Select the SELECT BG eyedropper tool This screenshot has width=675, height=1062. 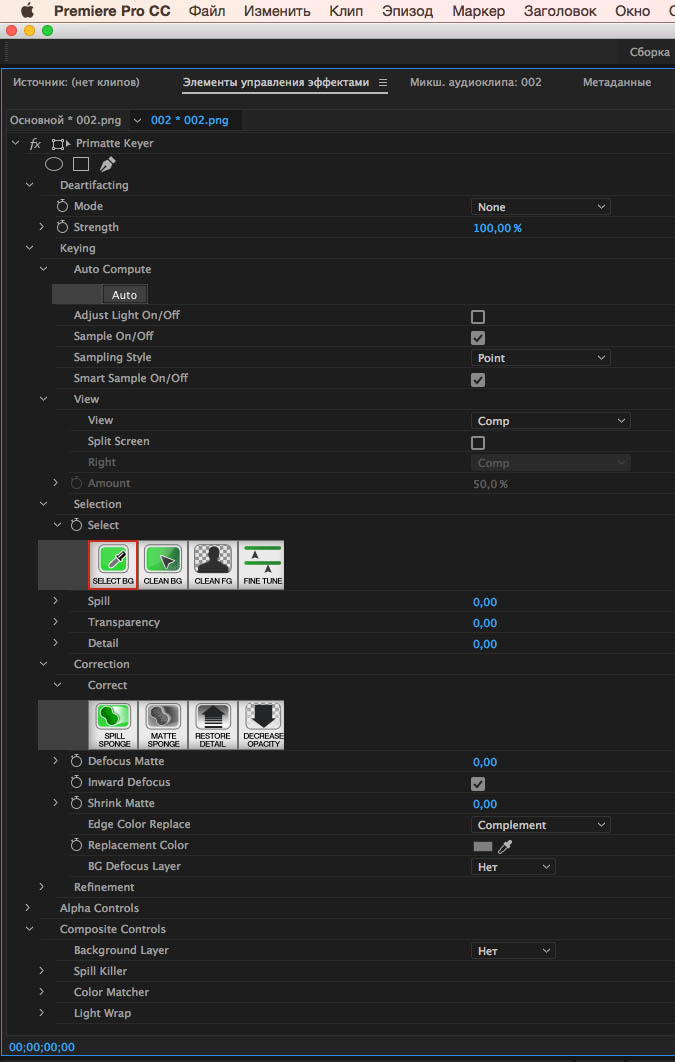(x=113, y=565)
